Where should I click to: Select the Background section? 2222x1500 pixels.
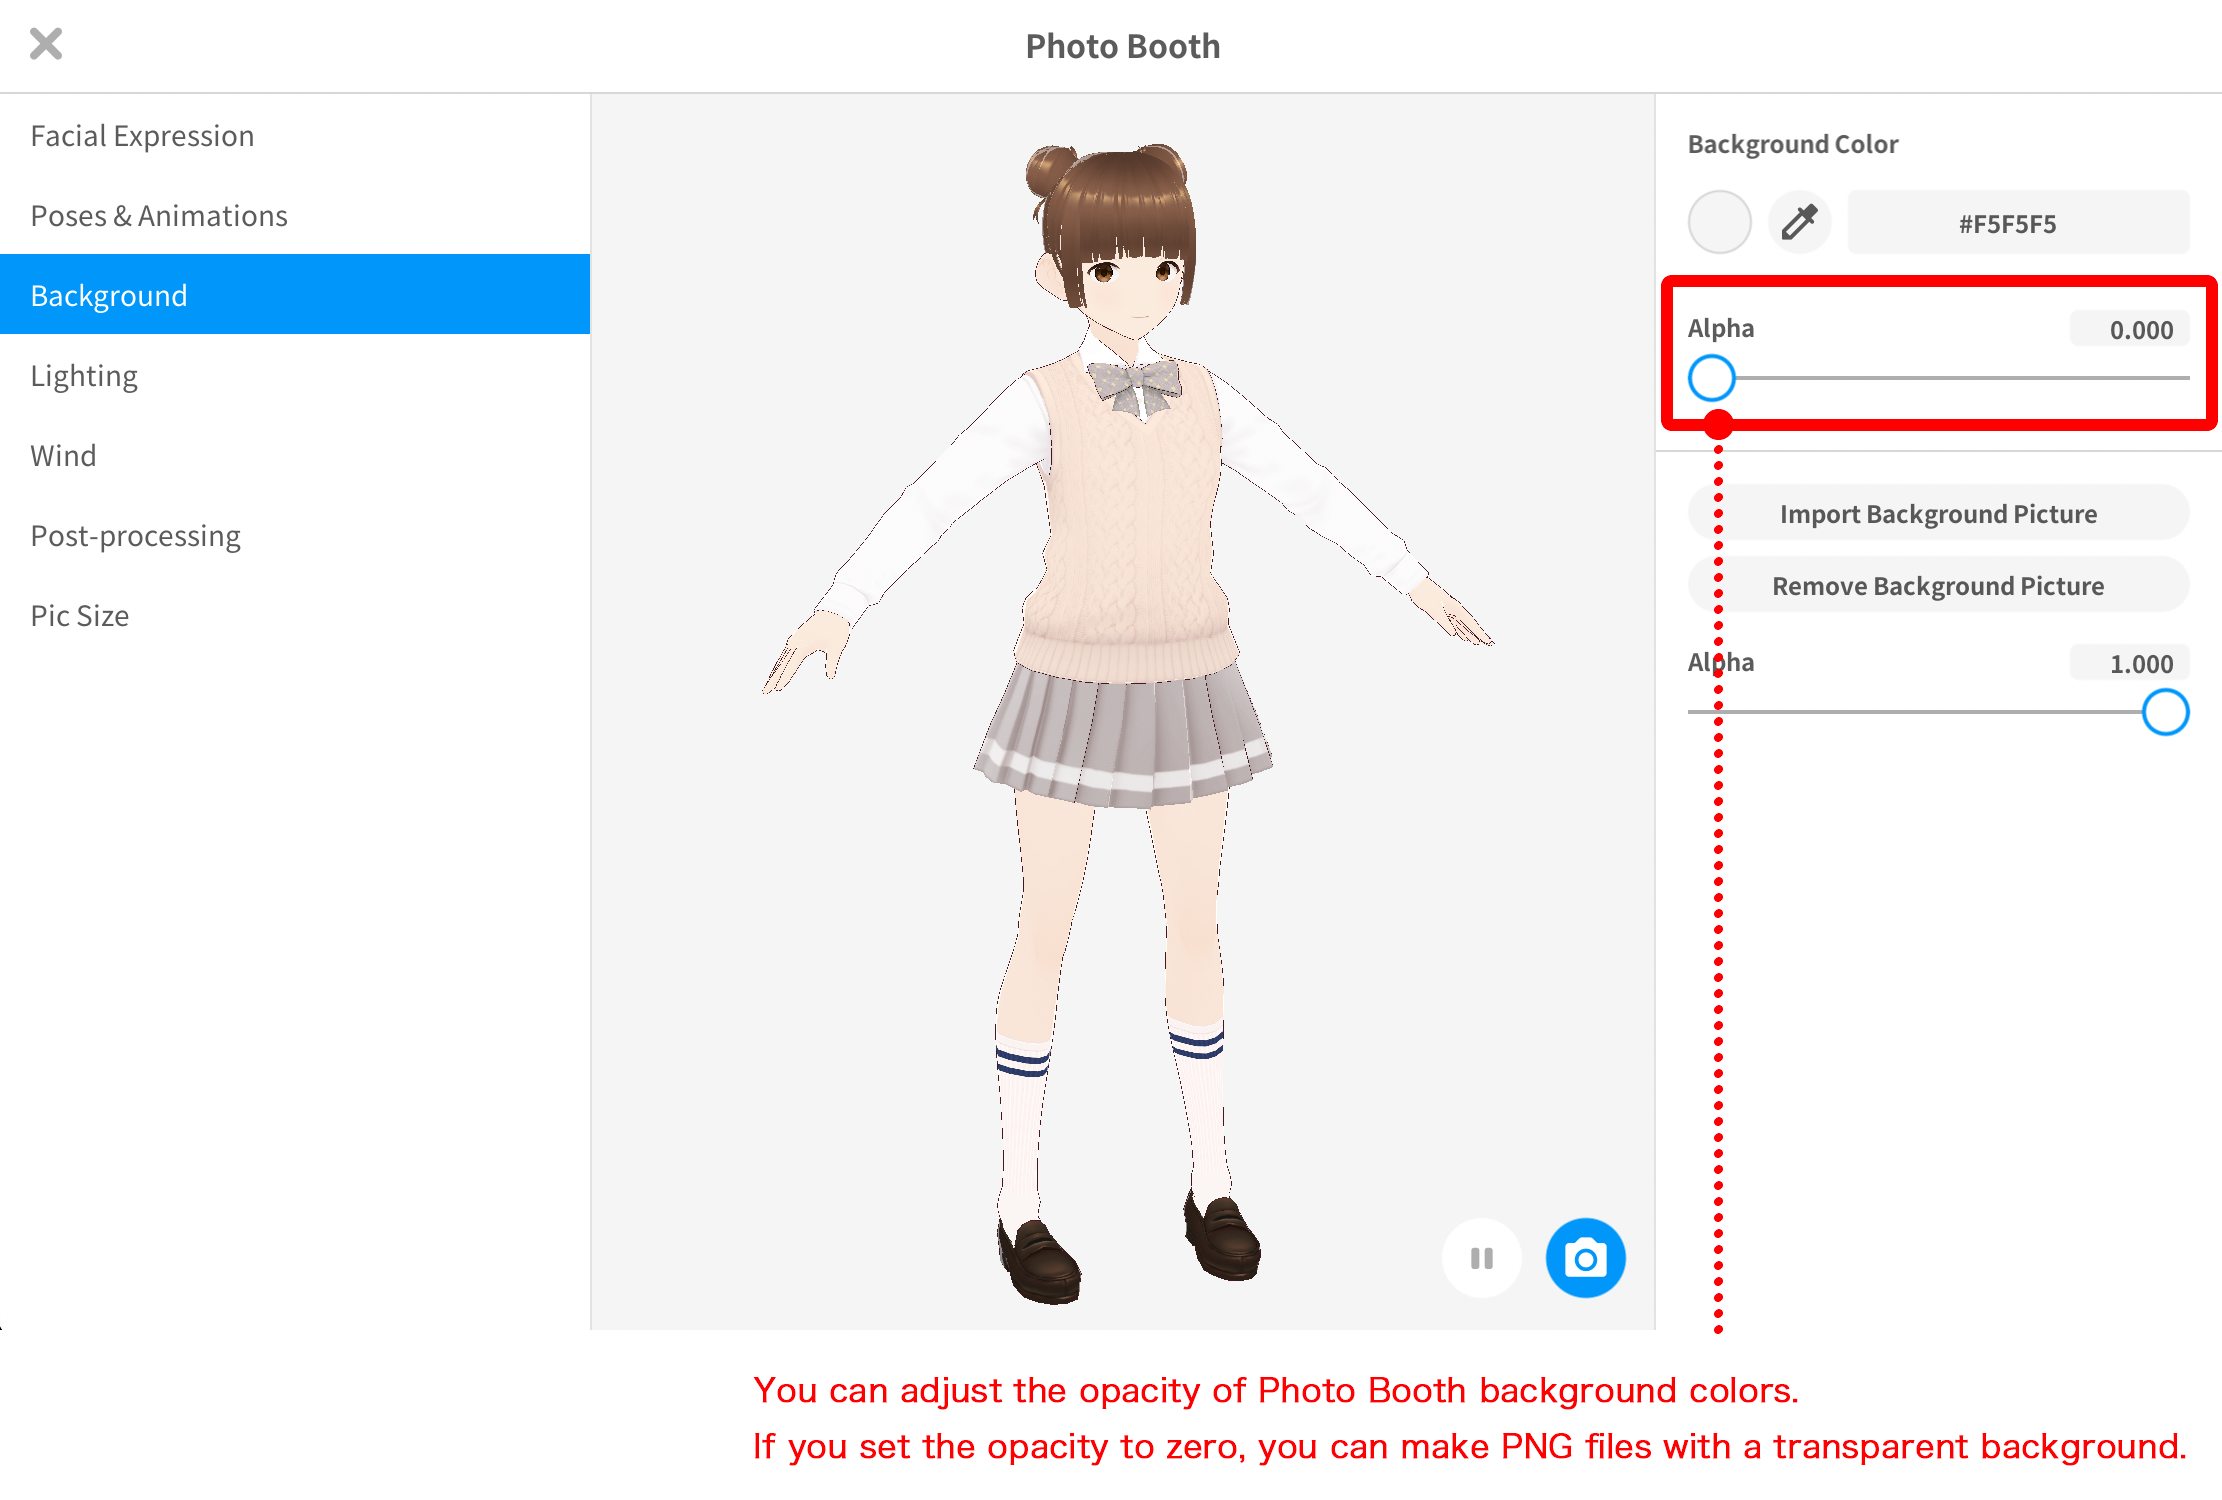[x=295, y=295]
